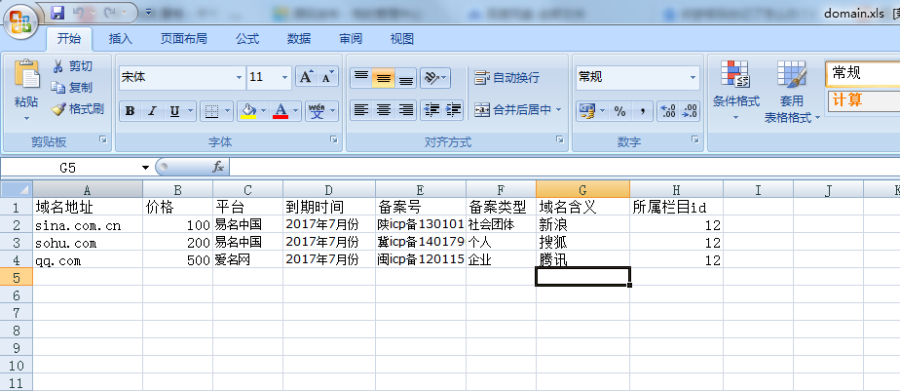
Task: Click the Select All corner triangle
Action: (17, 189)
